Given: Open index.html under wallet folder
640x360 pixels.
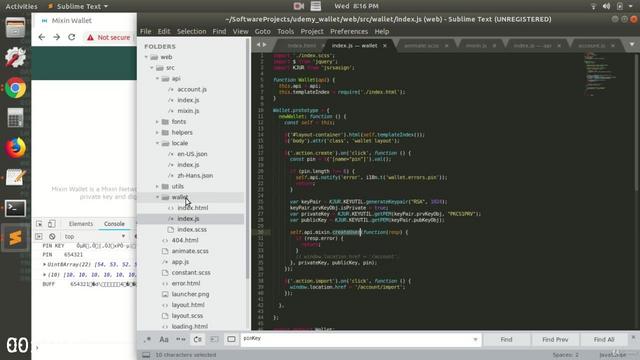Looking at the screenshot, I should tap(193, 208).
